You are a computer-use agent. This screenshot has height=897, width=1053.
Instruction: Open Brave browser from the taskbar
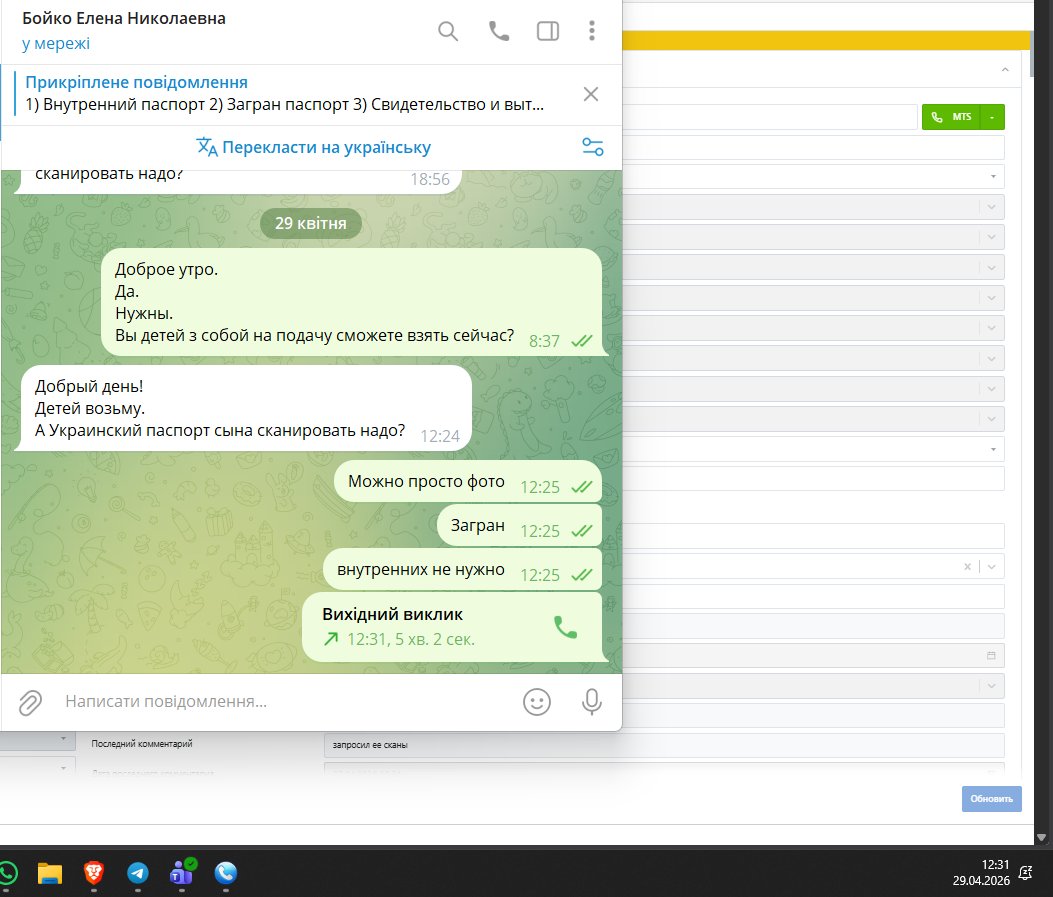(x=93, y=873)
